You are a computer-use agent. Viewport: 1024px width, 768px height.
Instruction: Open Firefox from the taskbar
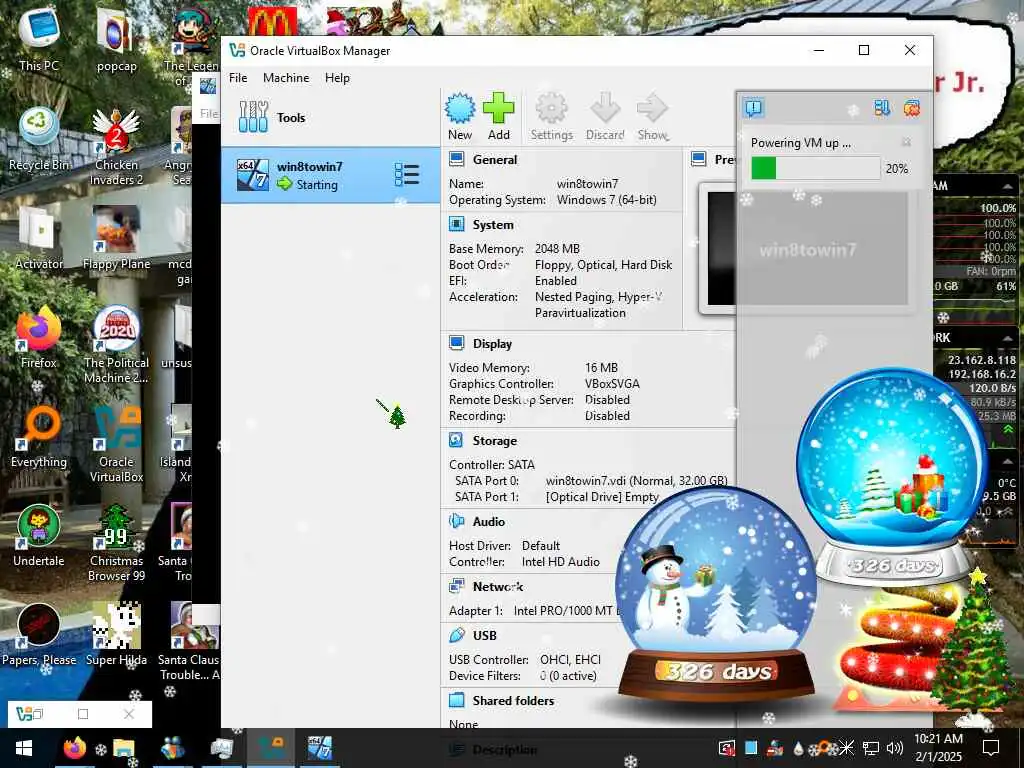[x=74, y=748]
